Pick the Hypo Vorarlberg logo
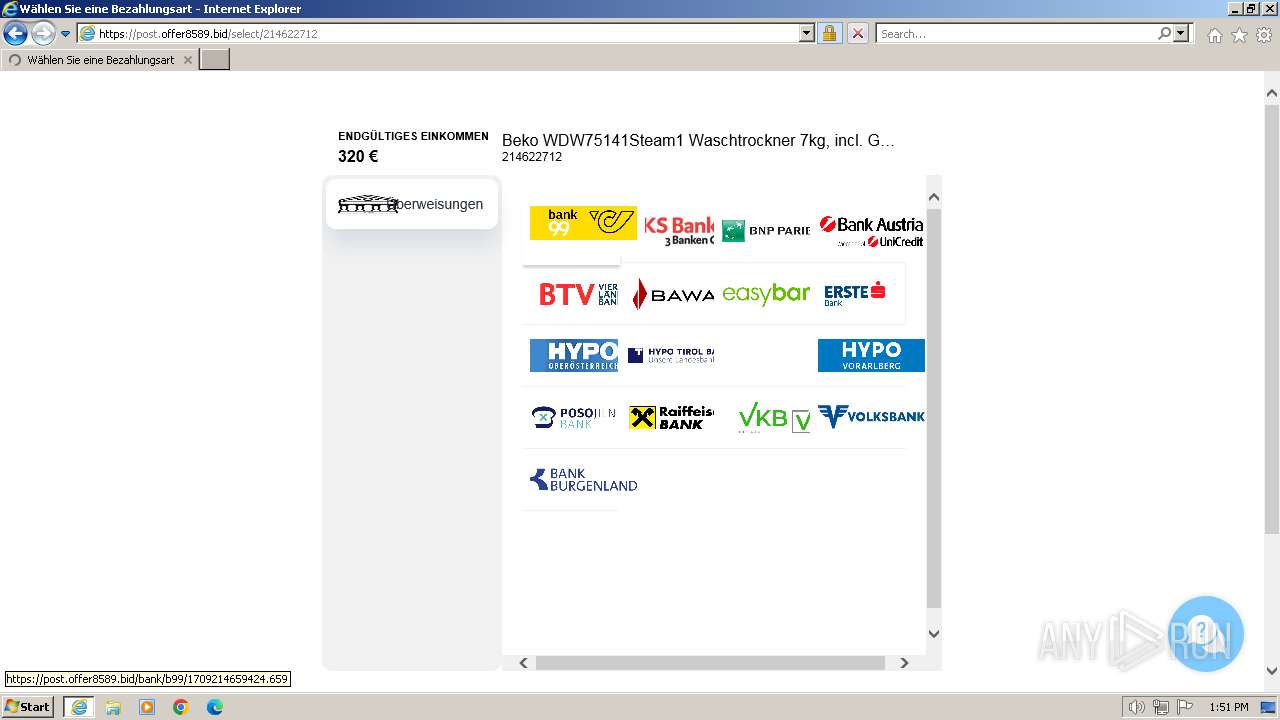Image resolution: width=1280 pixels, height=720 pixels. coord(871,355)
